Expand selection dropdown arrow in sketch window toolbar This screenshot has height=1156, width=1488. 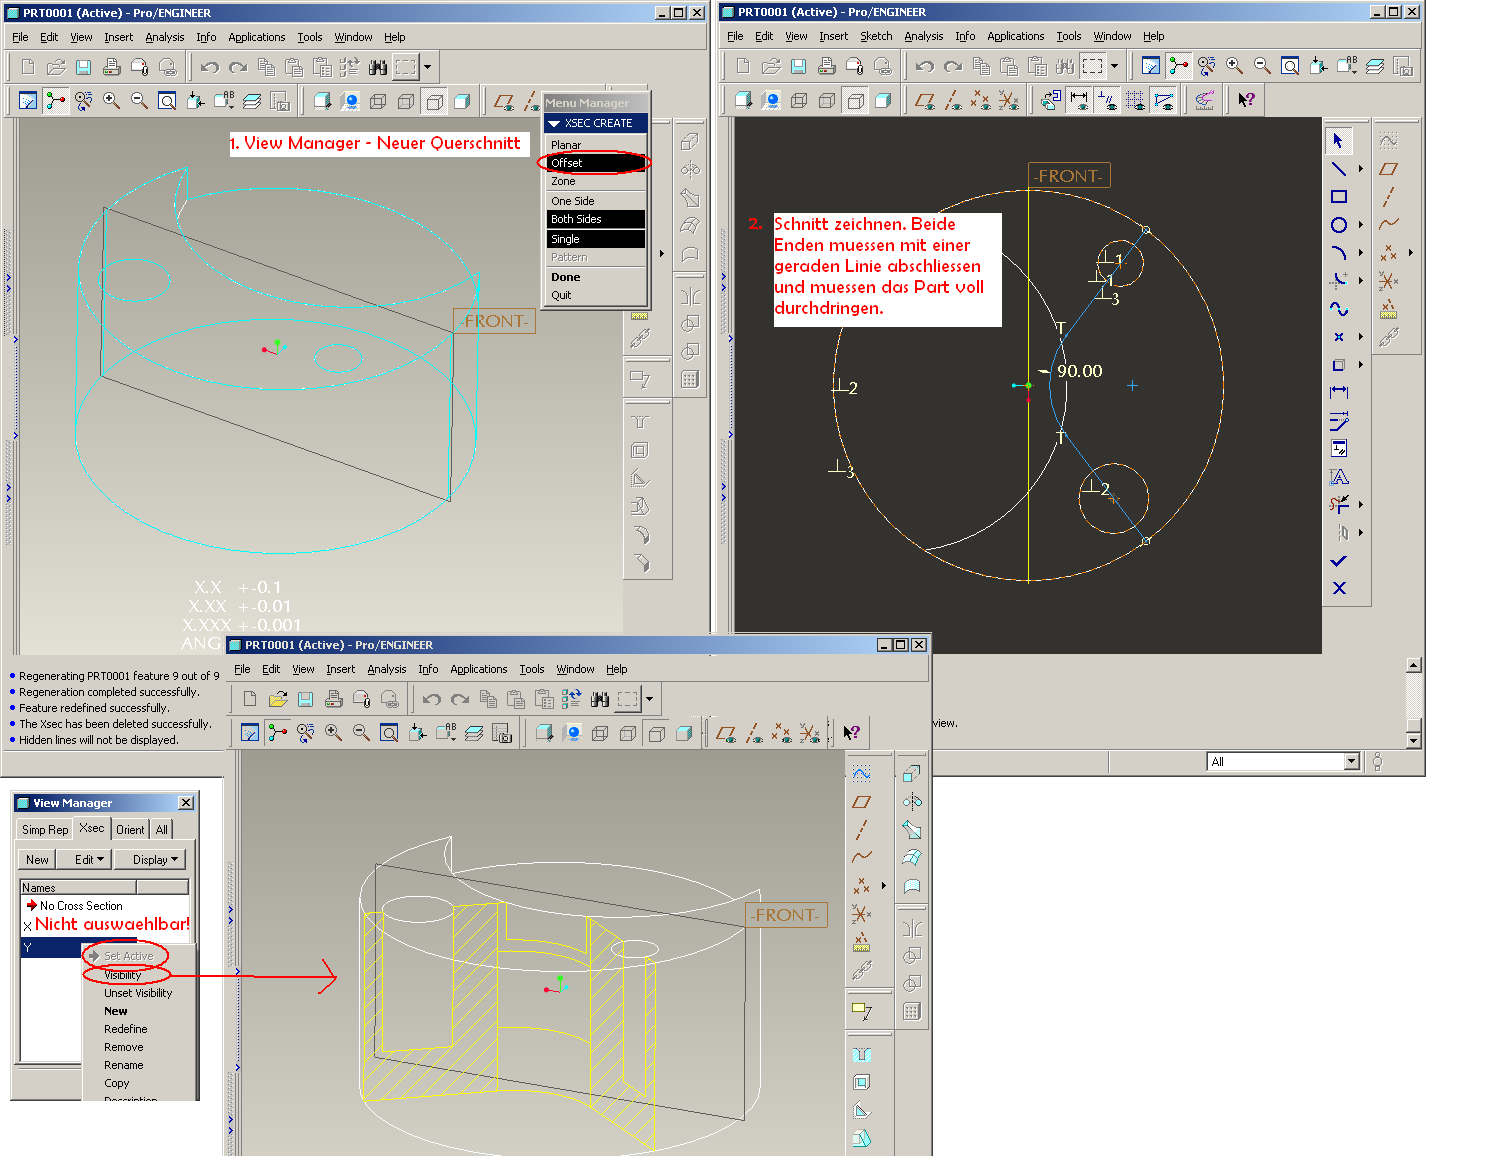click(1114, 66)
